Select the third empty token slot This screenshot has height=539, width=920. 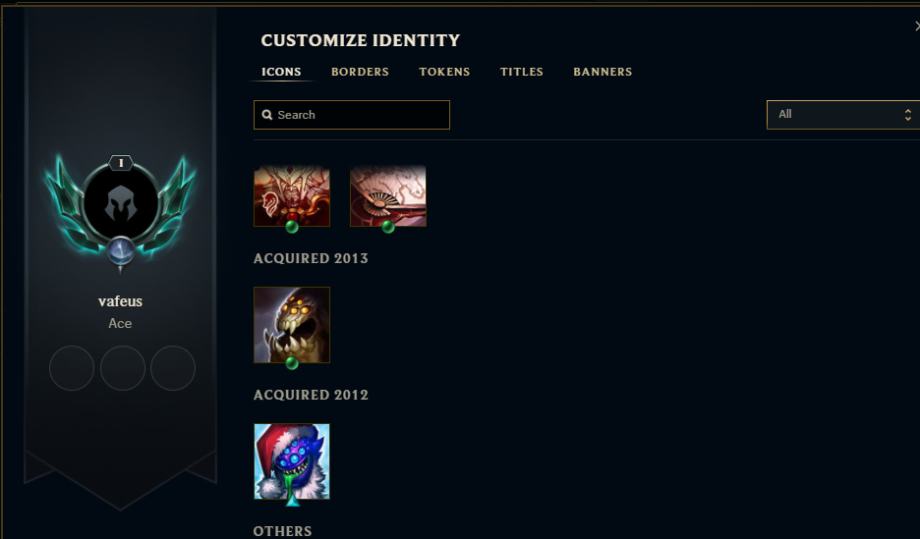(x=173, y=368)
